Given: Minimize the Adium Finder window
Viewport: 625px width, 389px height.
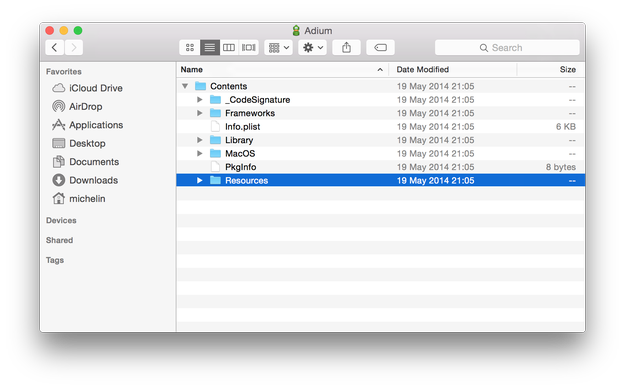Looking at the screenshot, I should coord(64,30).
